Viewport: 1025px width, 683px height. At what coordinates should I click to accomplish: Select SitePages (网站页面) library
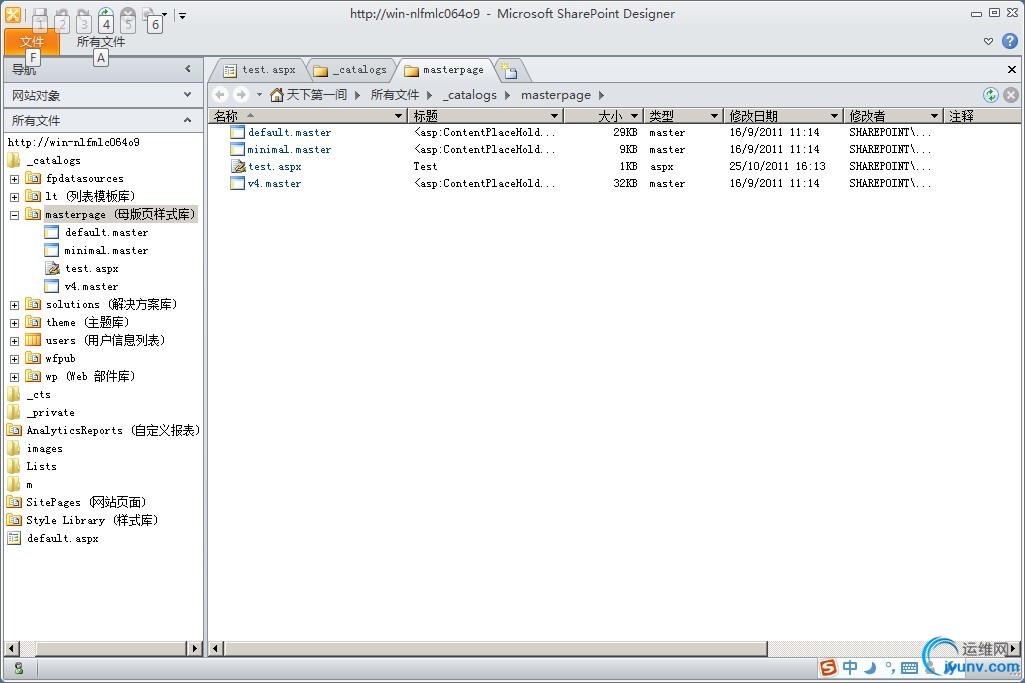click(86, 502)
